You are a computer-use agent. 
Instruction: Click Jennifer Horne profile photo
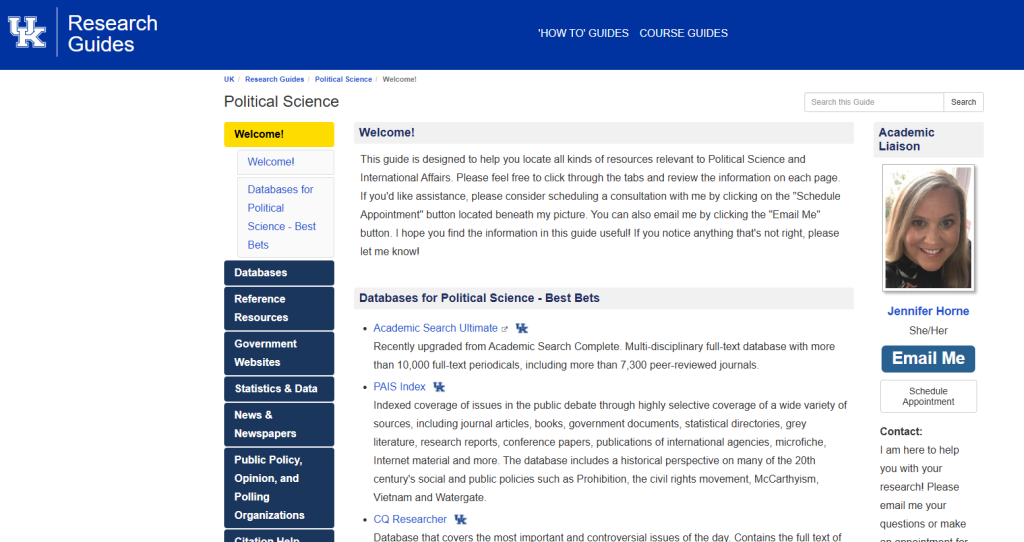928,228
